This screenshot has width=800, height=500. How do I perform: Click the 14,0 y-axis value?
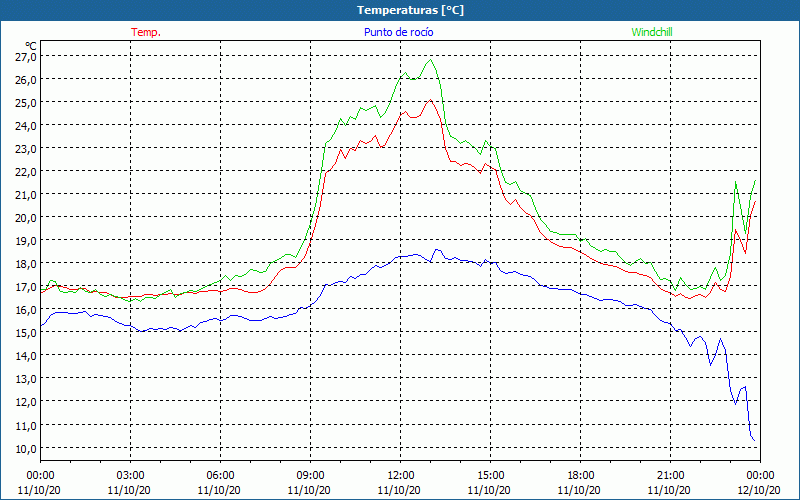point(26,356)
